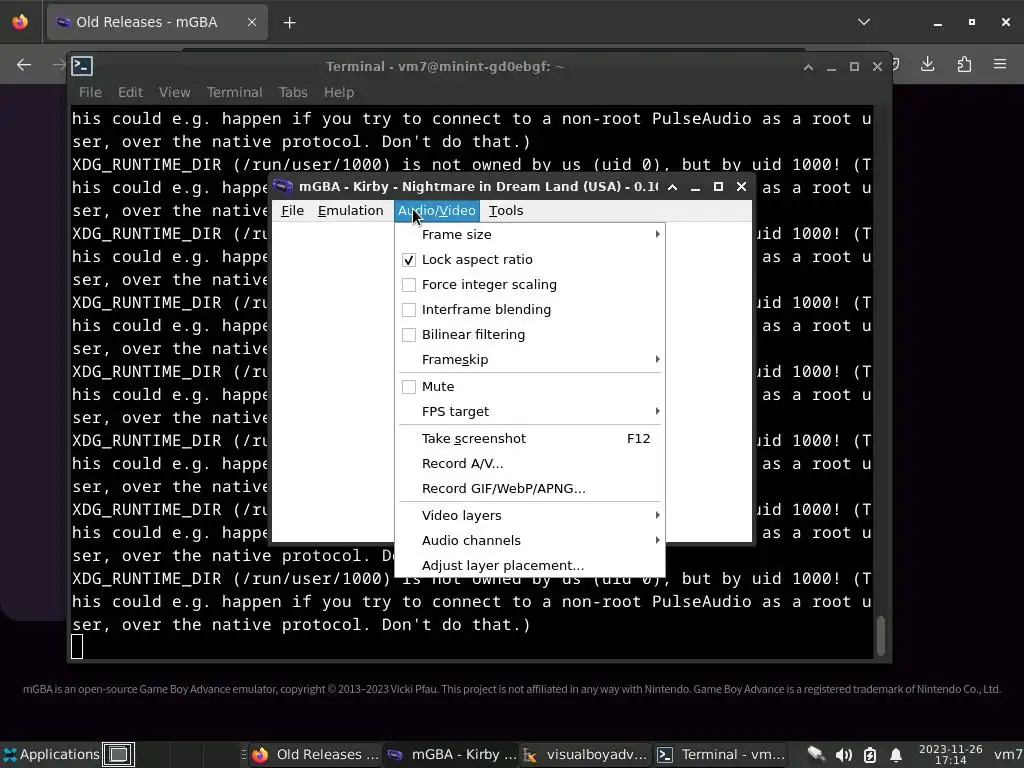This screenshot has width=1024, height=768.
Task: Click the Firefox logo icon in tab bar
Action: 20,22
